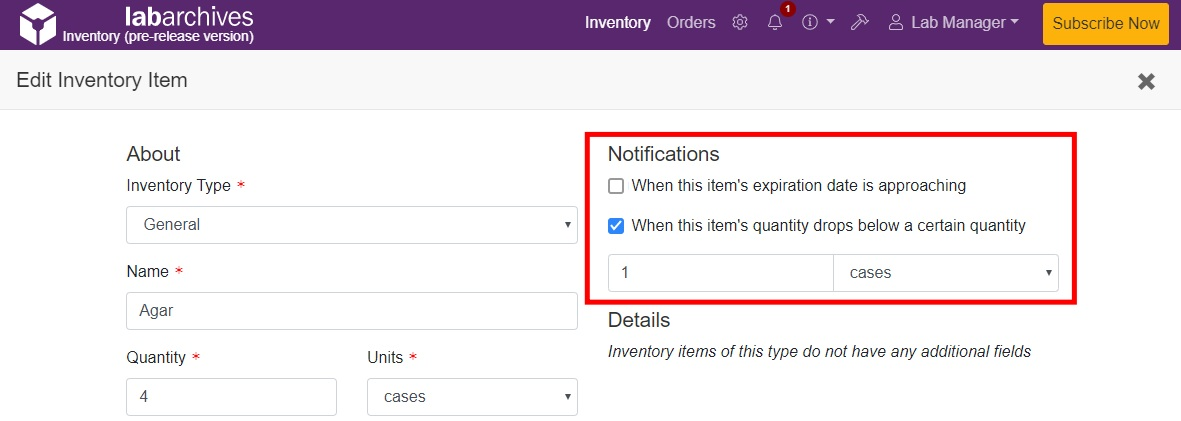The height and width of the screenshot is (421, 1181).
Task: Open the notifications bell
Action: (x=775, y=23)
